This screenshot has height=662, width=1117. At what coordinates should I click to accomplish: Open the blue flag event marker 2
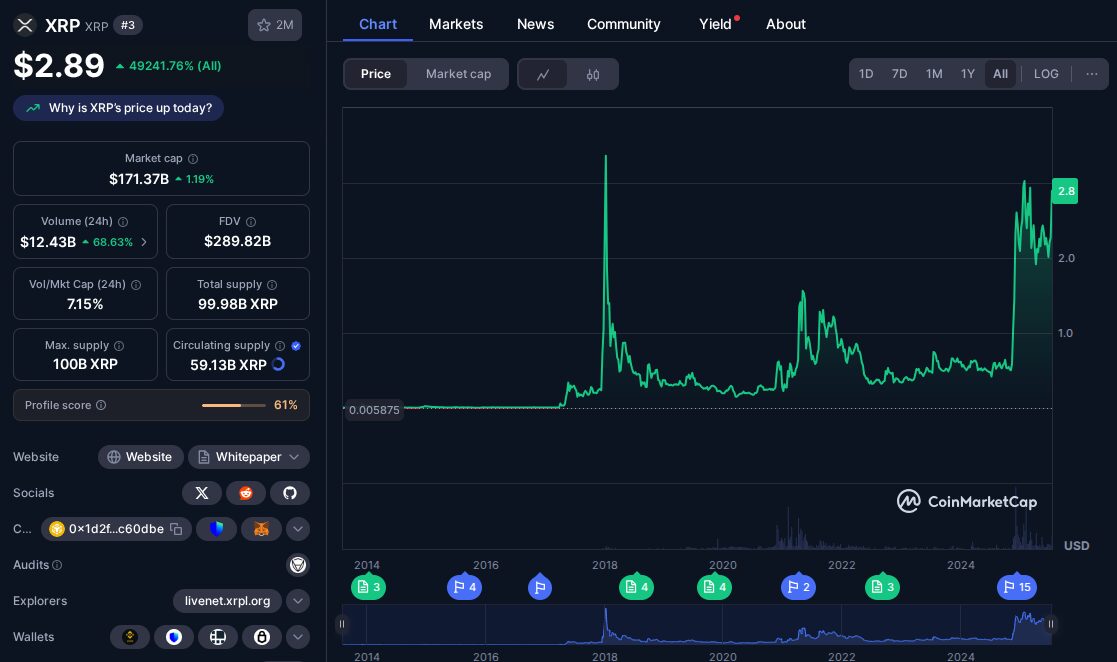point(799,586)
